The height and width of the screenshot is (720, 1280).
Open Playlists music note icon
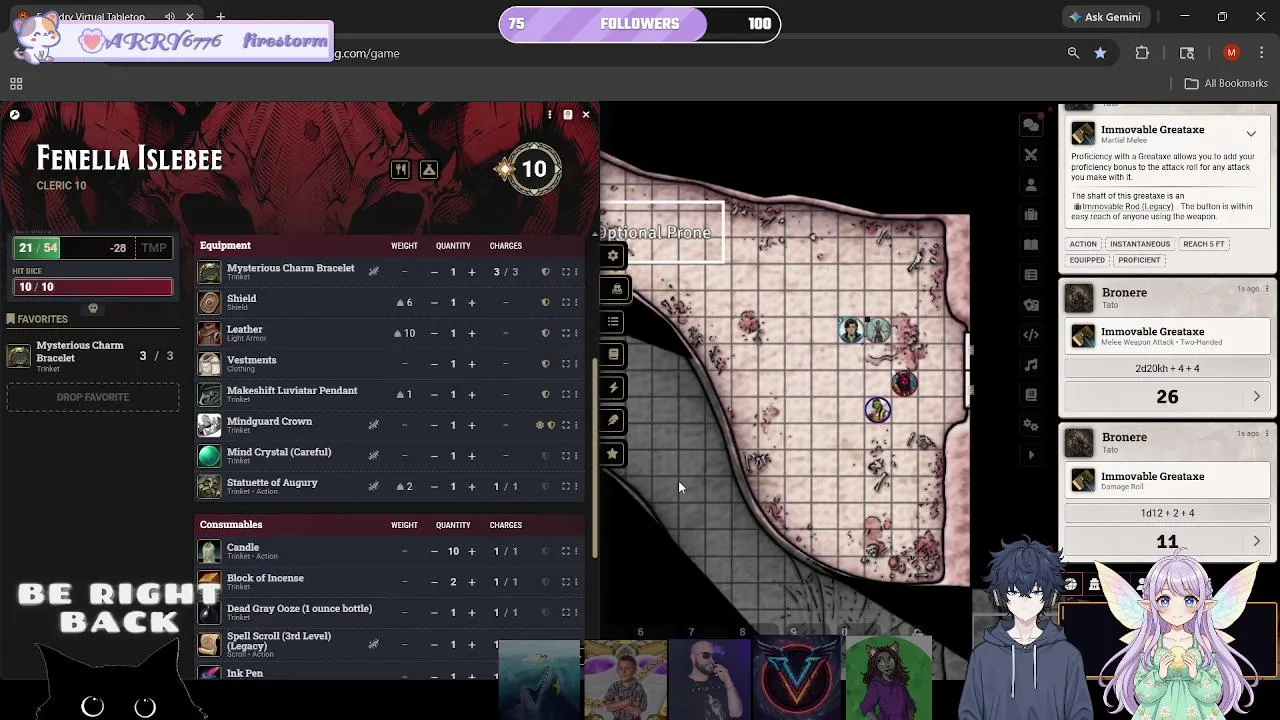coord(1031,365)
